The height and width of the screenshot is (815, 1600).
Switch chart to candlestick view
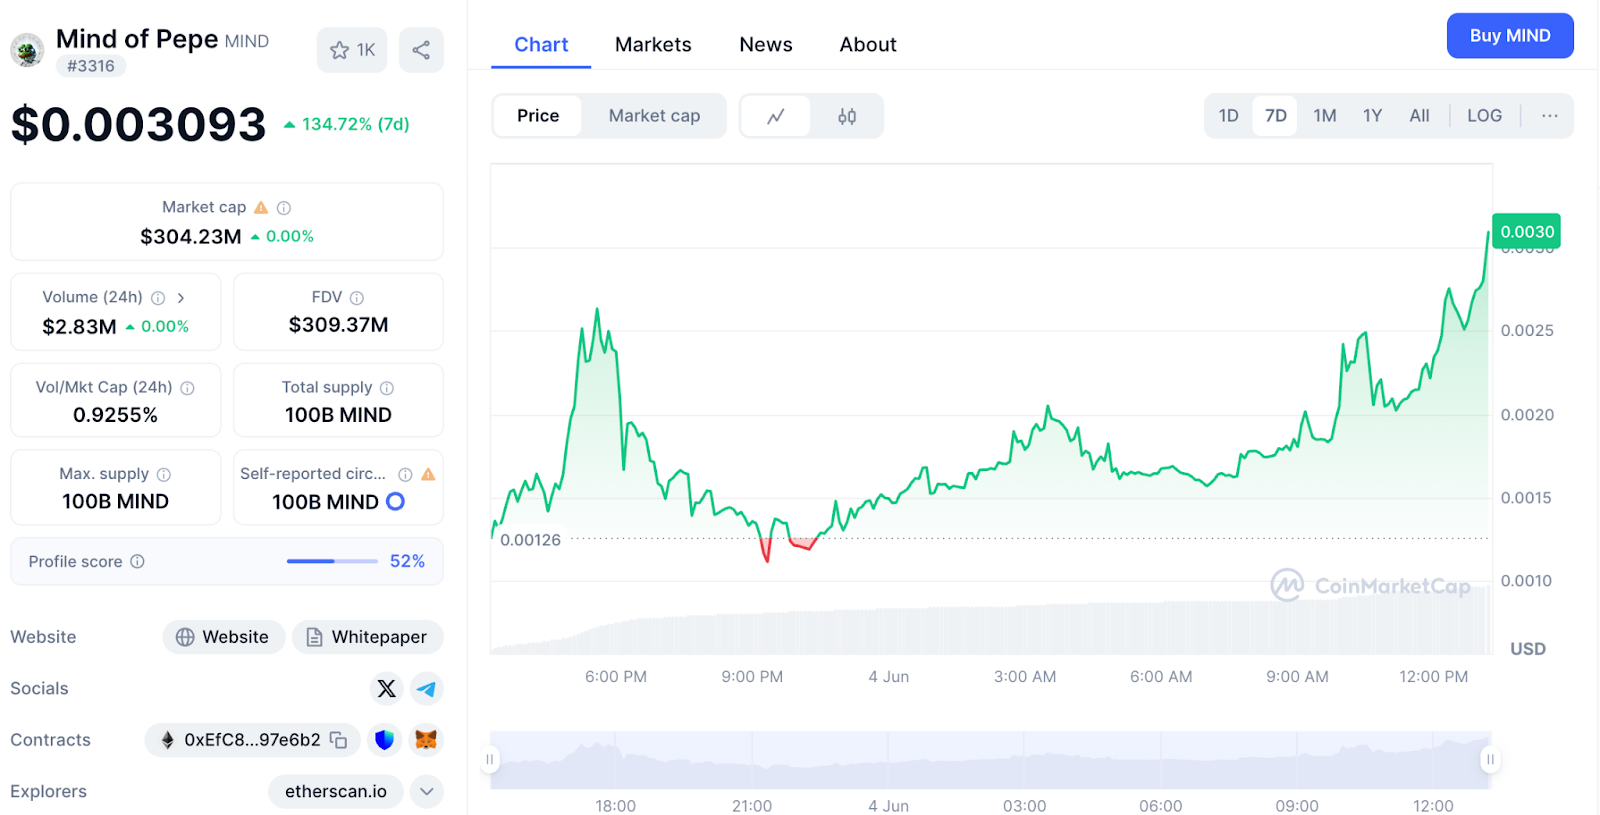point(847,116)
